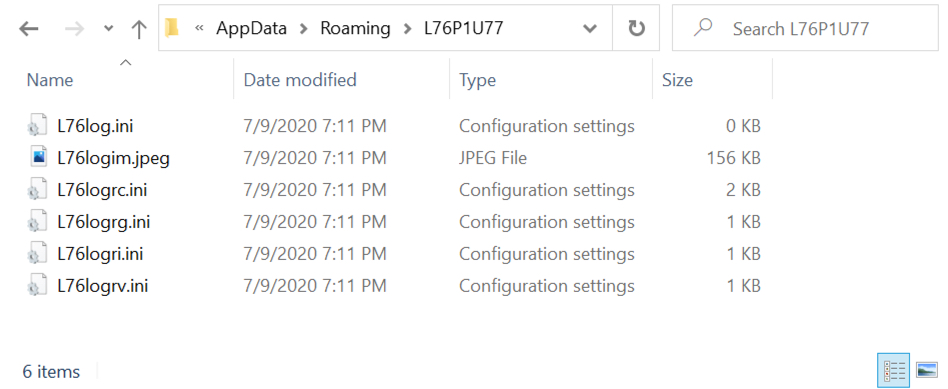Refresh the L76P1U77 folder view
This screenshot has width=948, height=389.
[x=636, y=28]
